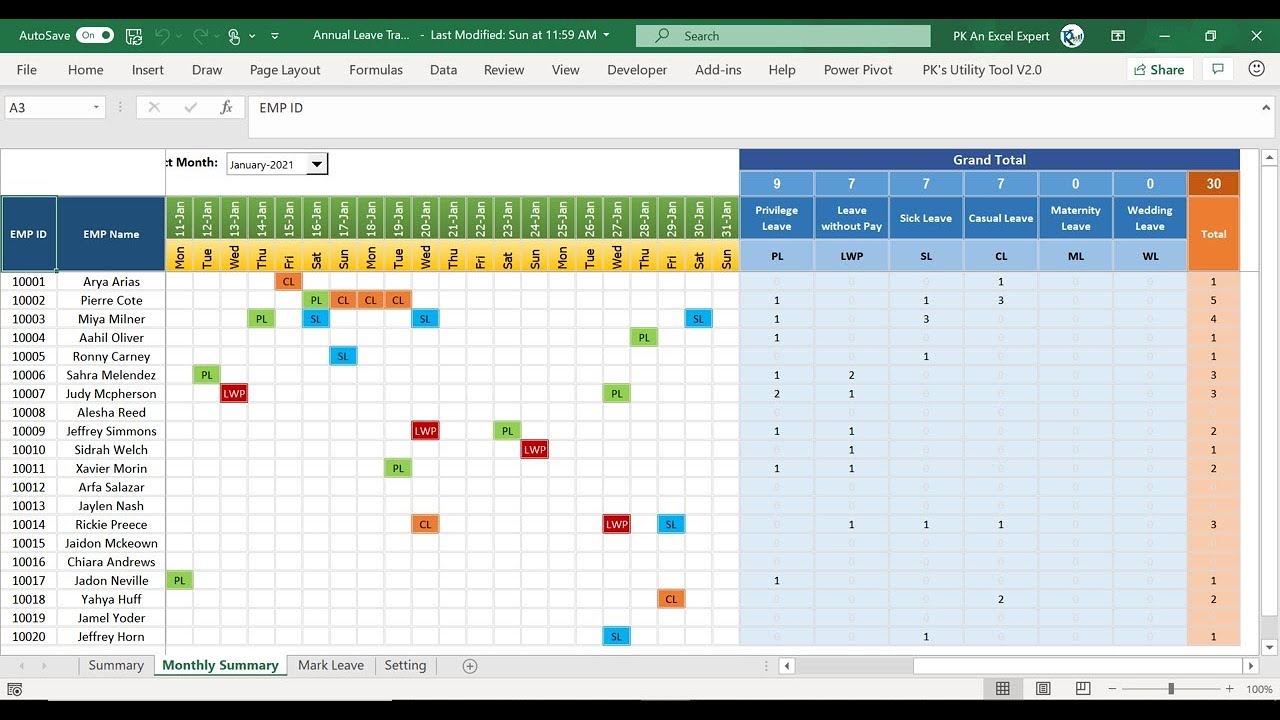The height and width of the screenshot is (720, 1280).
Task: Click previous sheet navigation arrow
Action: (22, 666)
